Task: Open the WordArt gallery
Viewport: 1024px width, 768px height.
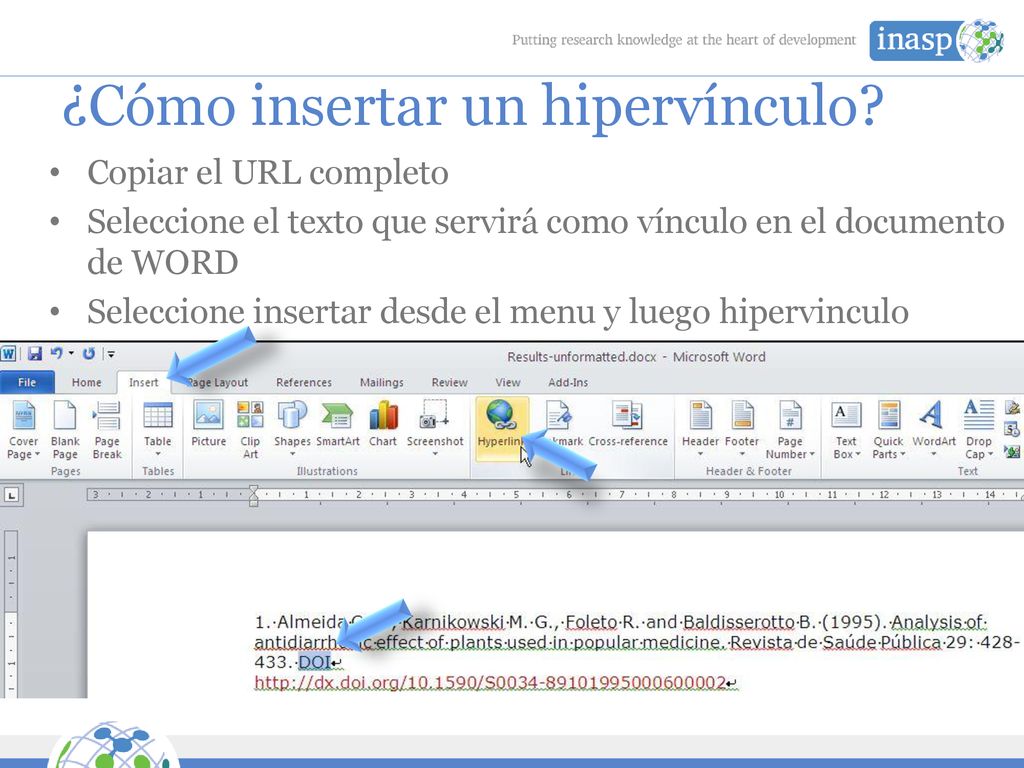Action: [934, 429]
